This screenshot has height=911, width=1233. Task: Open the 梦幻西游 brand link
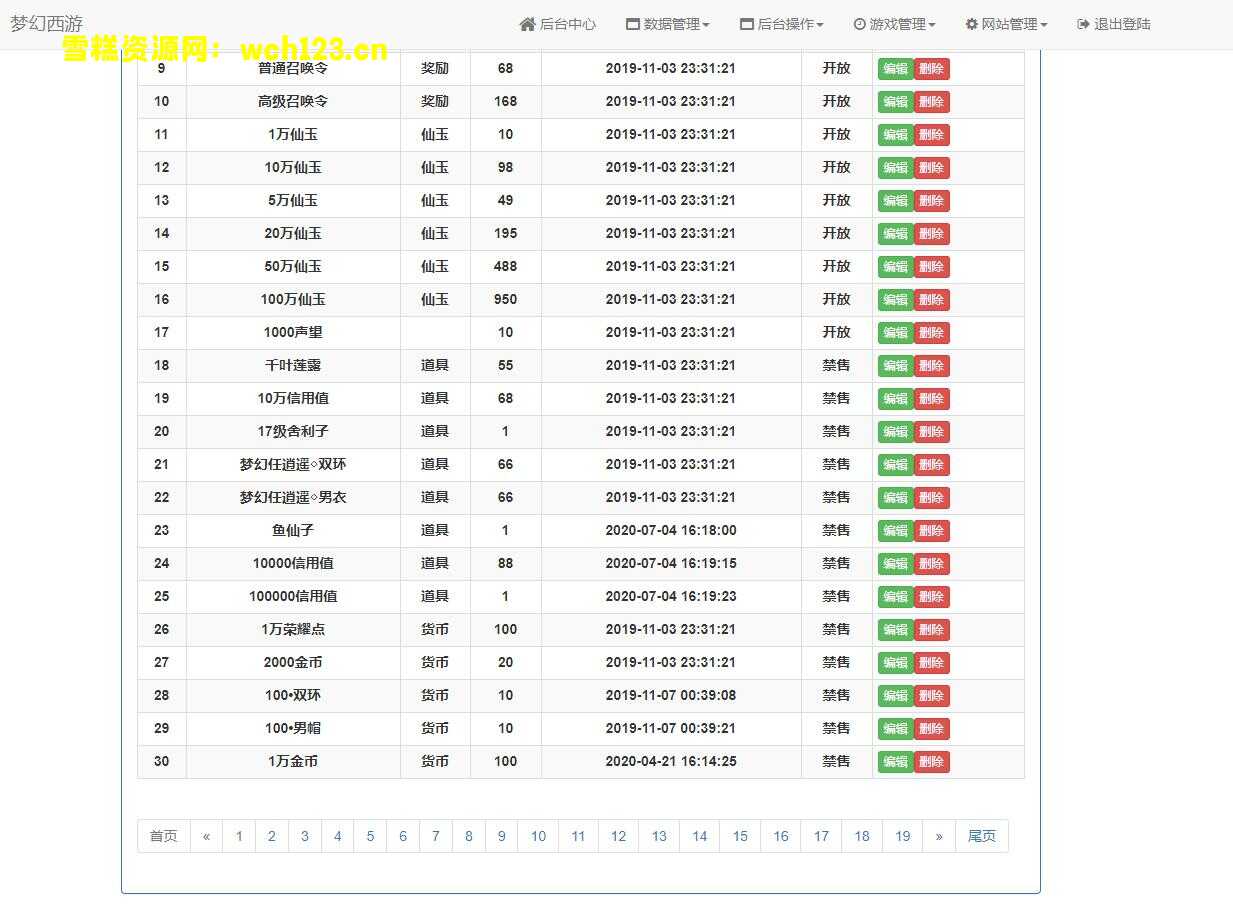[x=47, y=24]
